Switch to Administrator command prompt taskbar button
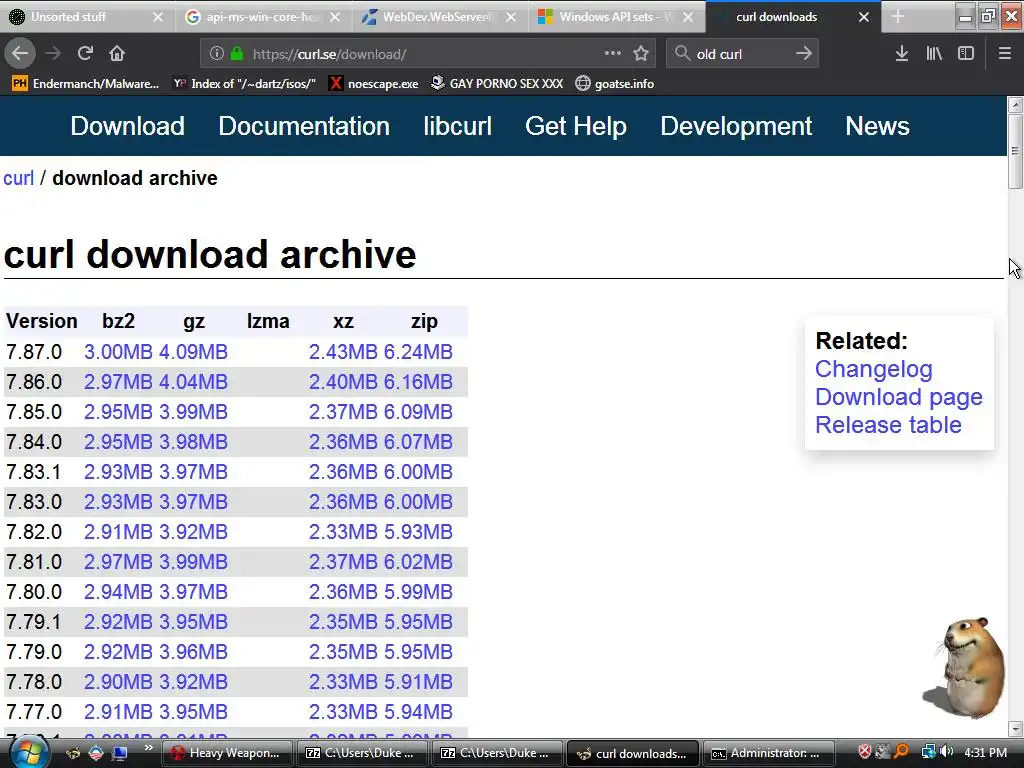The image size is (1024, 768). pyautogui.click(x=769, y=753)
